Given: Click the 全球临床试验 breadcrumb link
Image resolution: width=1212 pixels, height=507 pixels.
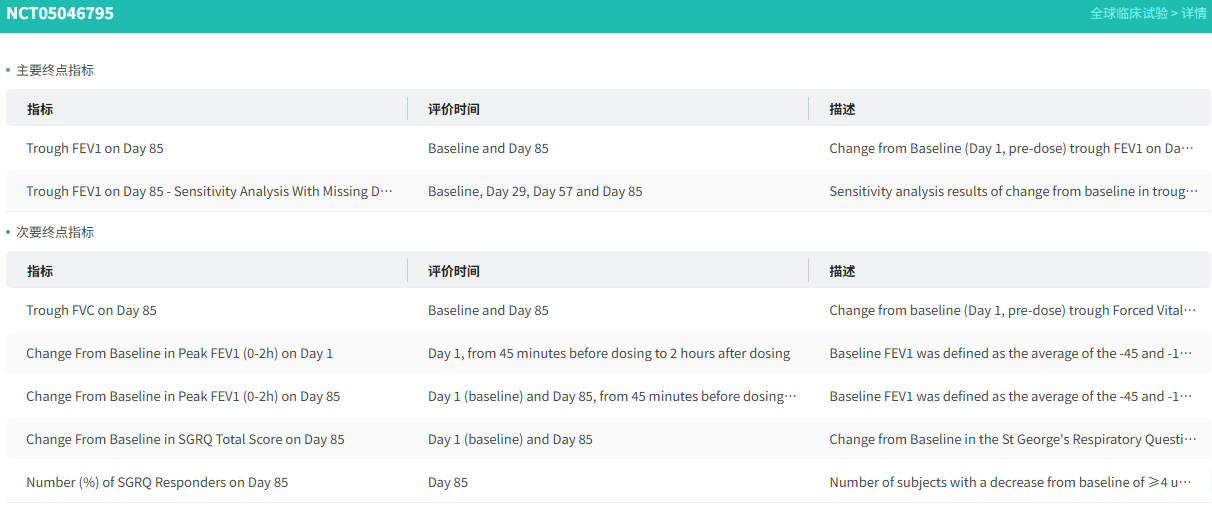Looking at the screenshot, I should click(1128, 14).
